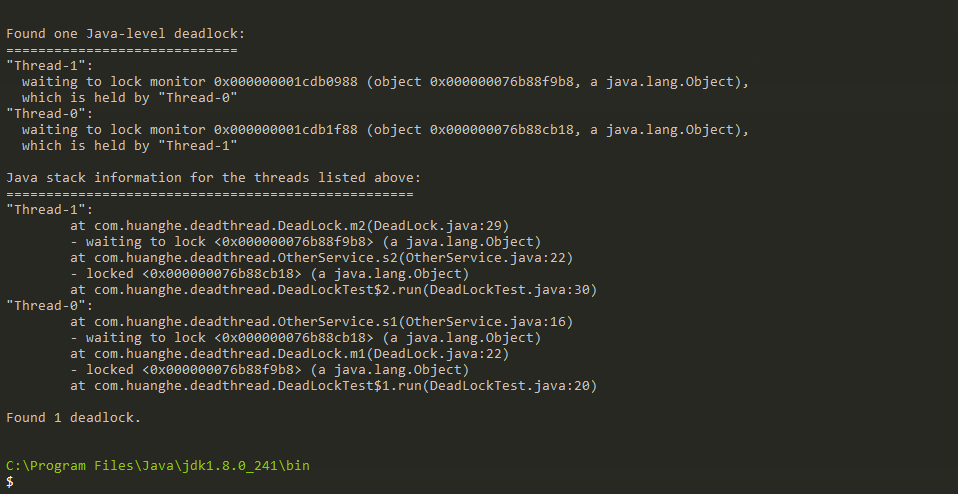The width and height of the screenshot is (958, 494).
Task: Click the "Java stack information" heading line
Action: tap(213, 178)
